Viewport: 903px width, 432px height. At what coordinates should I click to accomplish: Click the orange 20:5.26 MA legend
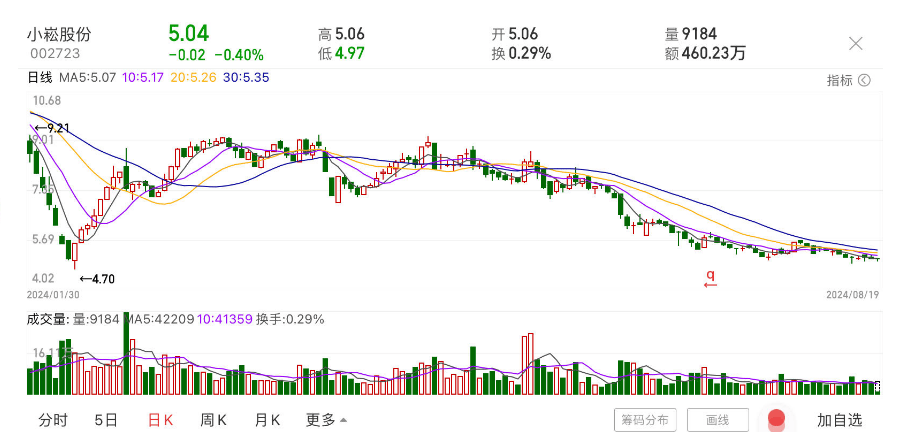tap(194, 77)
